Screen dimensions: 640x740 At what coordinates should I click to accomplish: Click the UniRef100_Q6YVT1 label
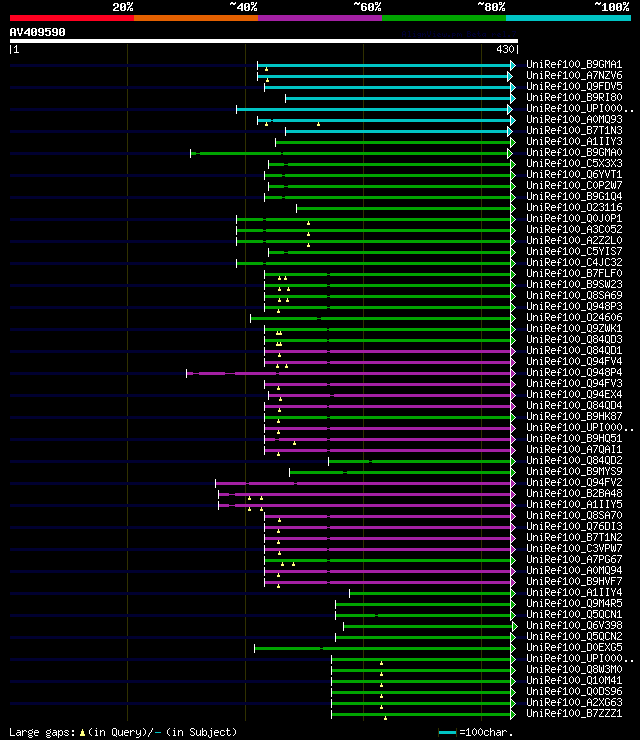(574, 175)
